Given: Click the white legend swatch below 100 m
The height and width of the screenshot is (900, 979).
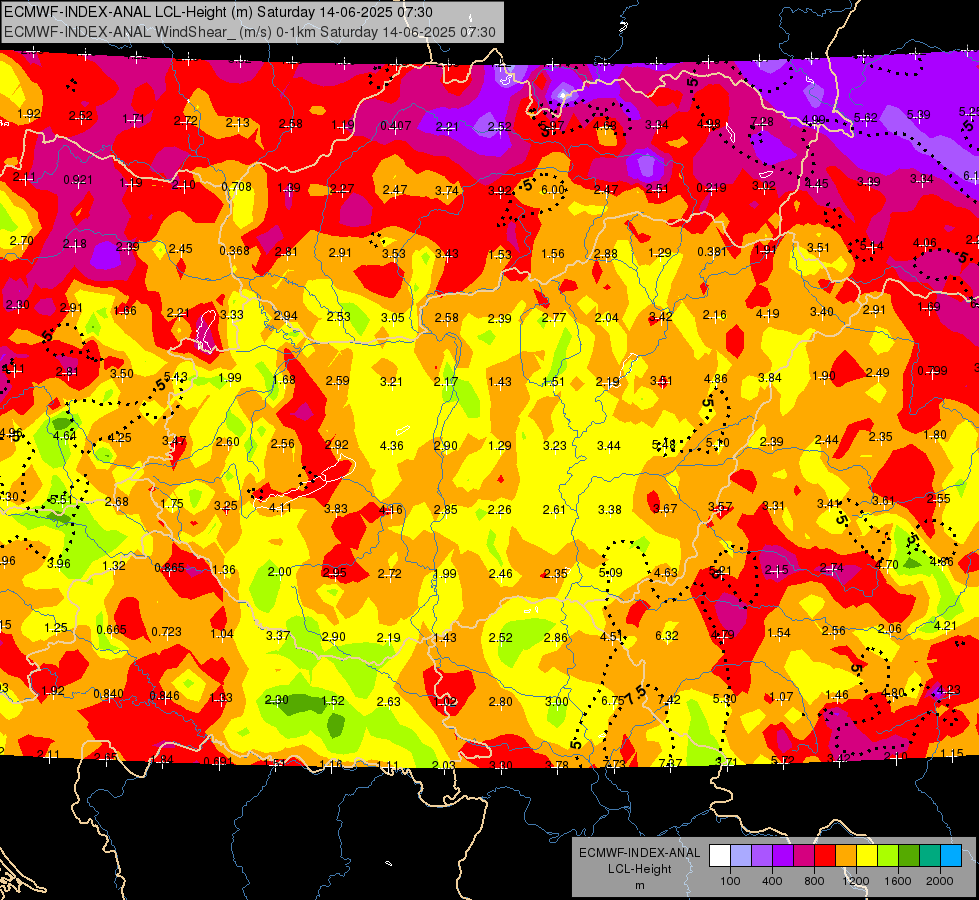Looking at the screenshot, I should pyautogui.click(x=720, y=856).
